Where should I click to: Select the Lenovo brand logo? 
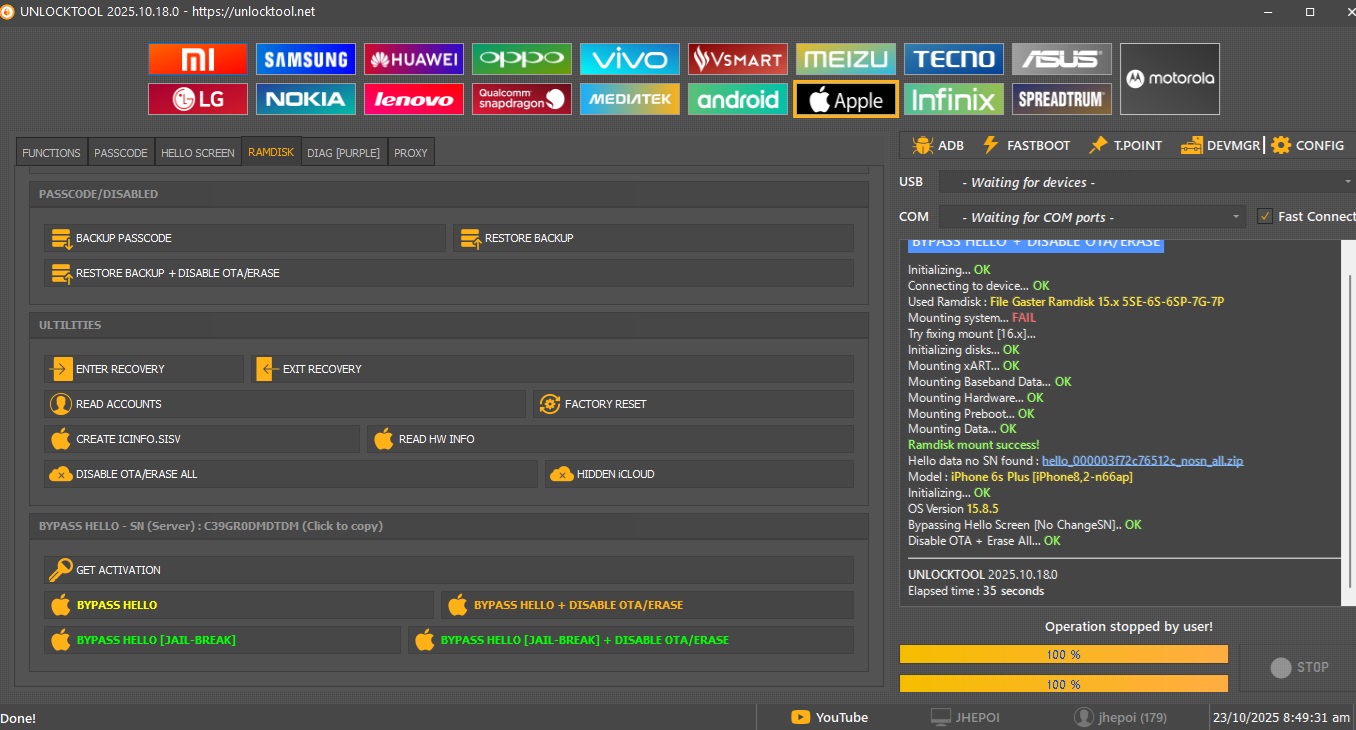[x=414, y=99]
